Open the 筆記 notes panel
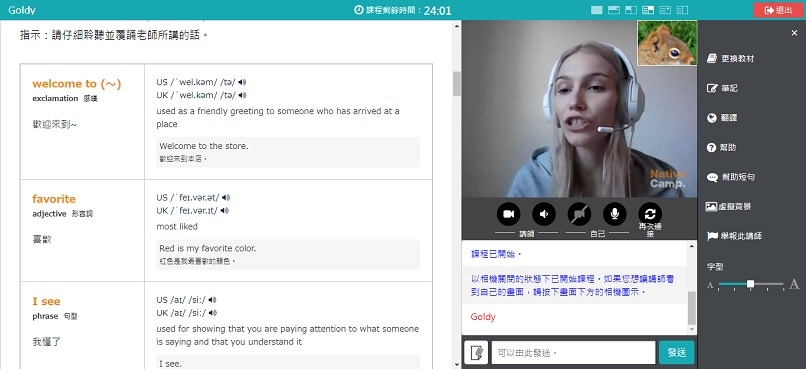 (x=722, y=88)
